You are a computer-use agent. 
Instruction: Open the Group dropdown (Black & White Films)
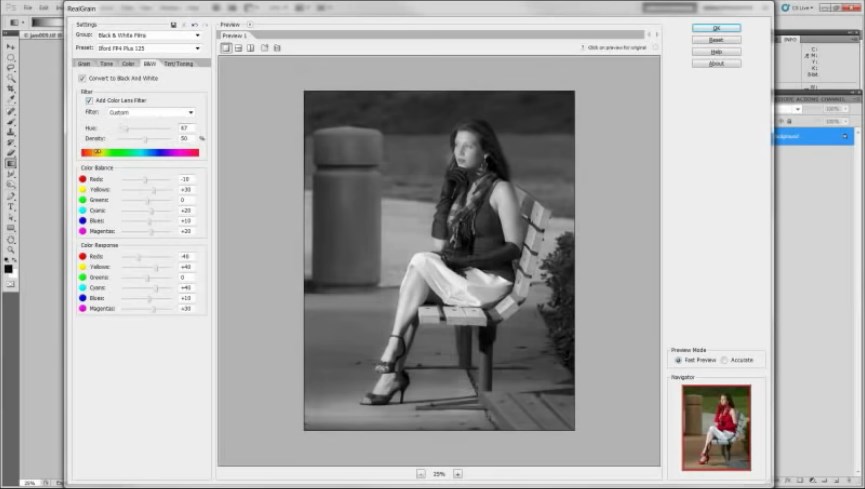[x=152, y=35]
